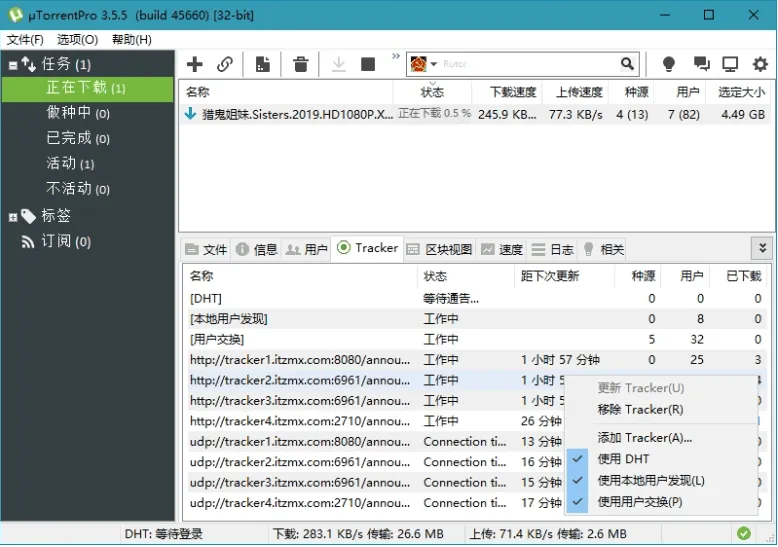The image size is (778, 547).
Task: Click the search magnifier icon
Action: [627, 64]
